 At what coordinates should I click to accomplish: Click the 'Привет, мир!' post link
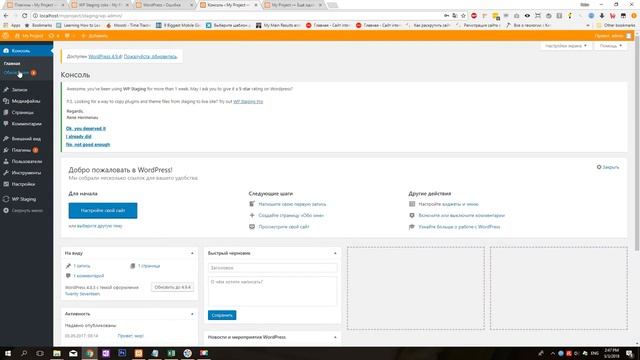131,336
